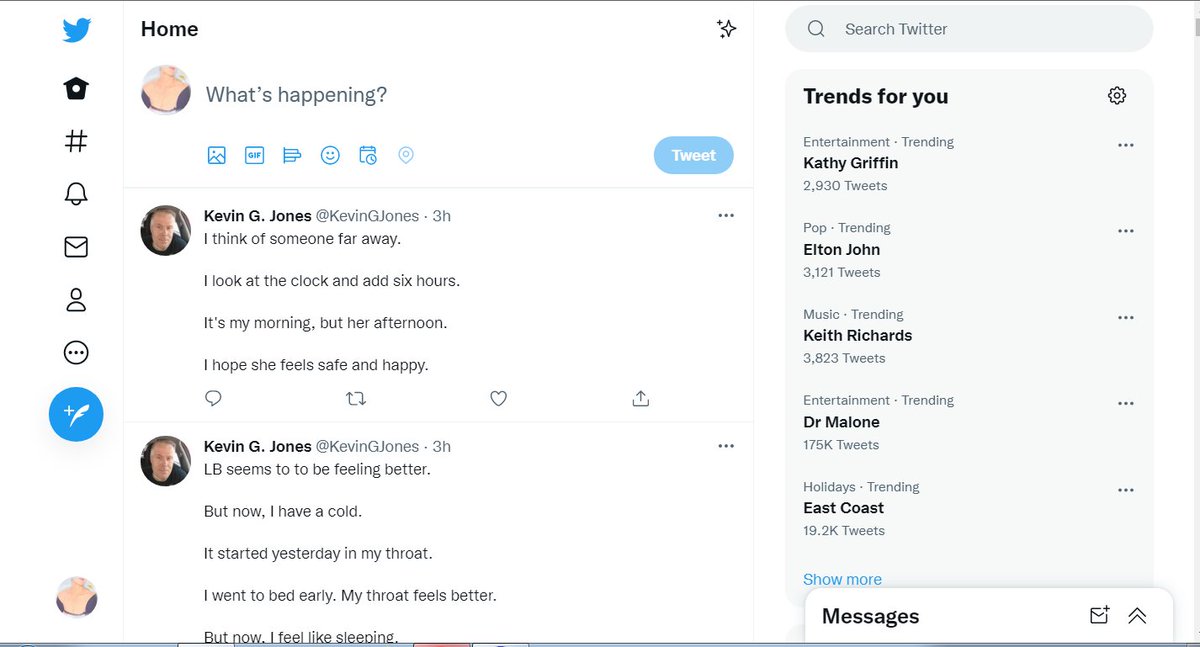The width and height of the screenshot is (1200, 647).
Task: Click the schedule tweet calendar icon
Action: pyautogui.click(x=368, y=155)
